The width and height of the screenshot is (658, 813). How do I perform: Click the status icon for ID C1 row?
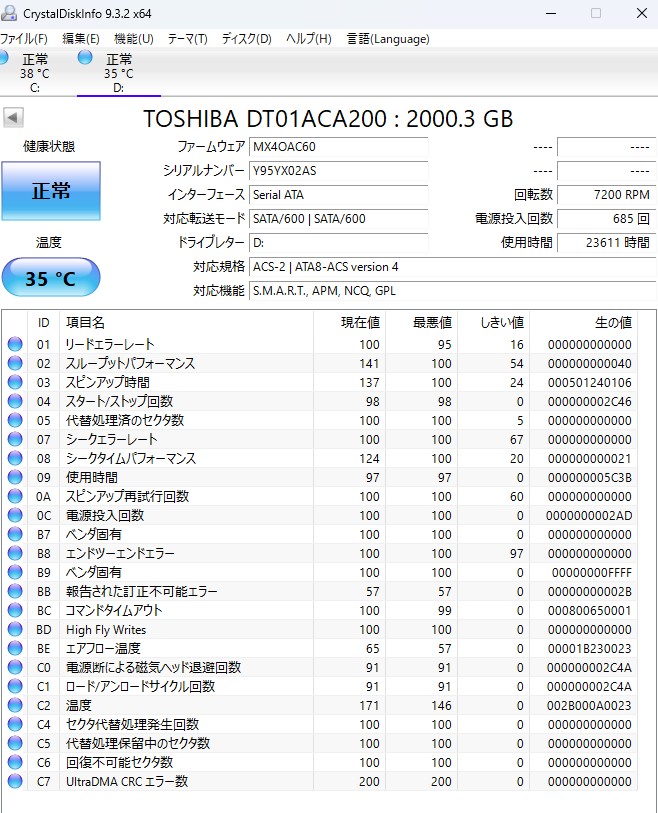[15, 686]
